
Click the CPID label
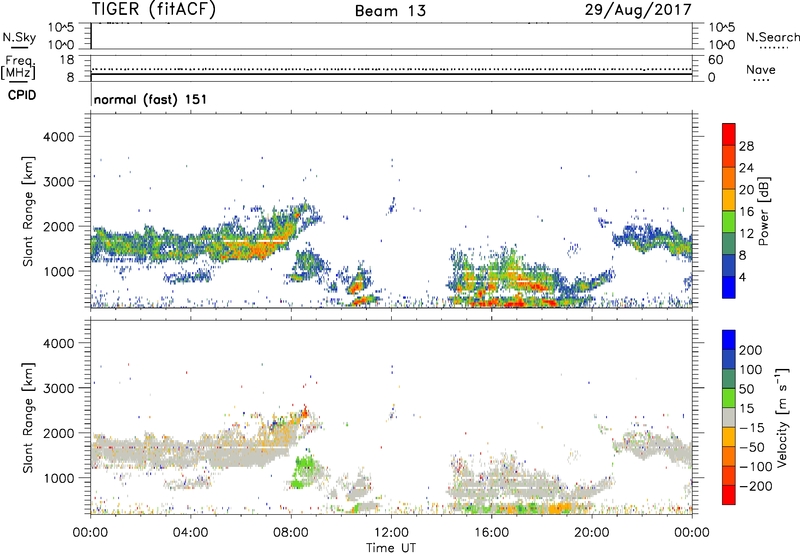click(x=22, y=95)
